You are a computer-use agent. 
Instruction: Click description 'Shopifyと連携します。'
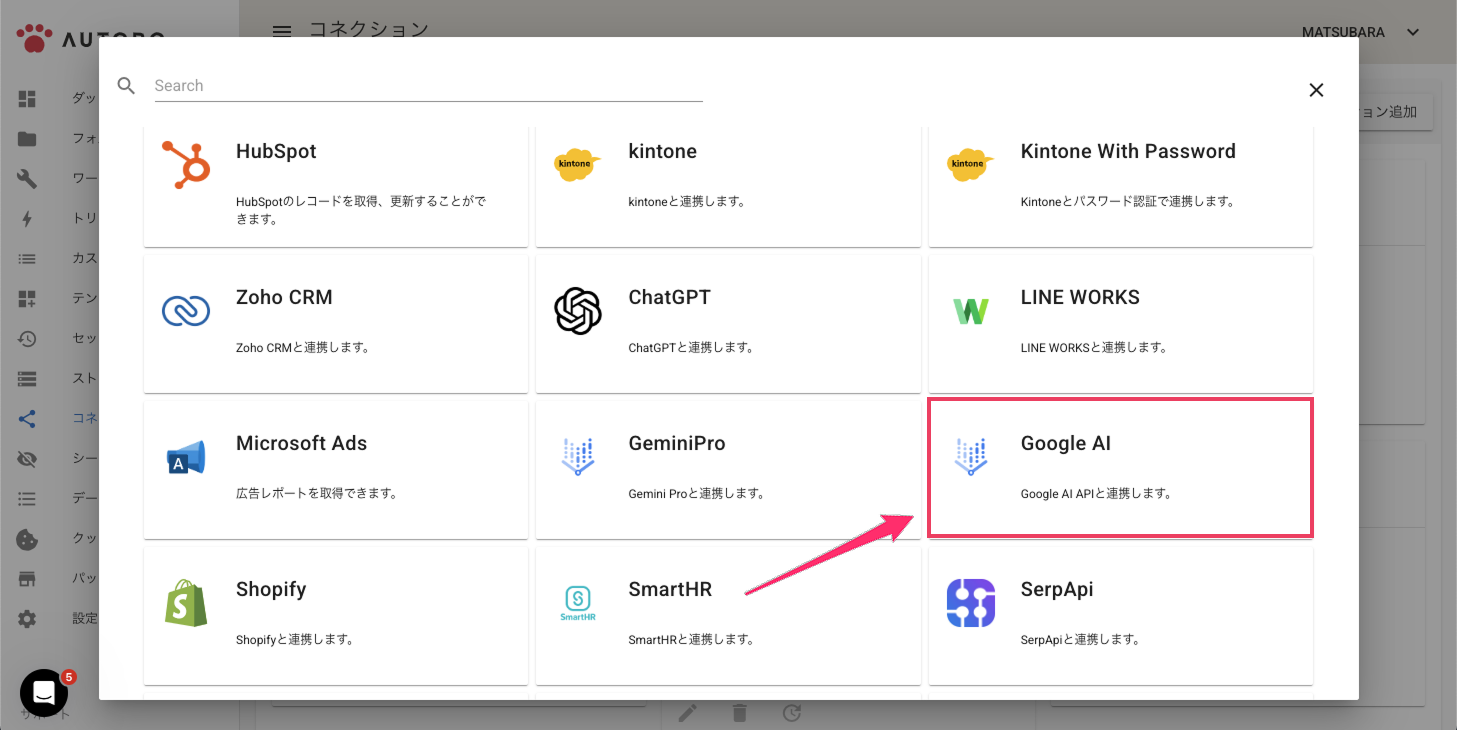pos(294,640)
